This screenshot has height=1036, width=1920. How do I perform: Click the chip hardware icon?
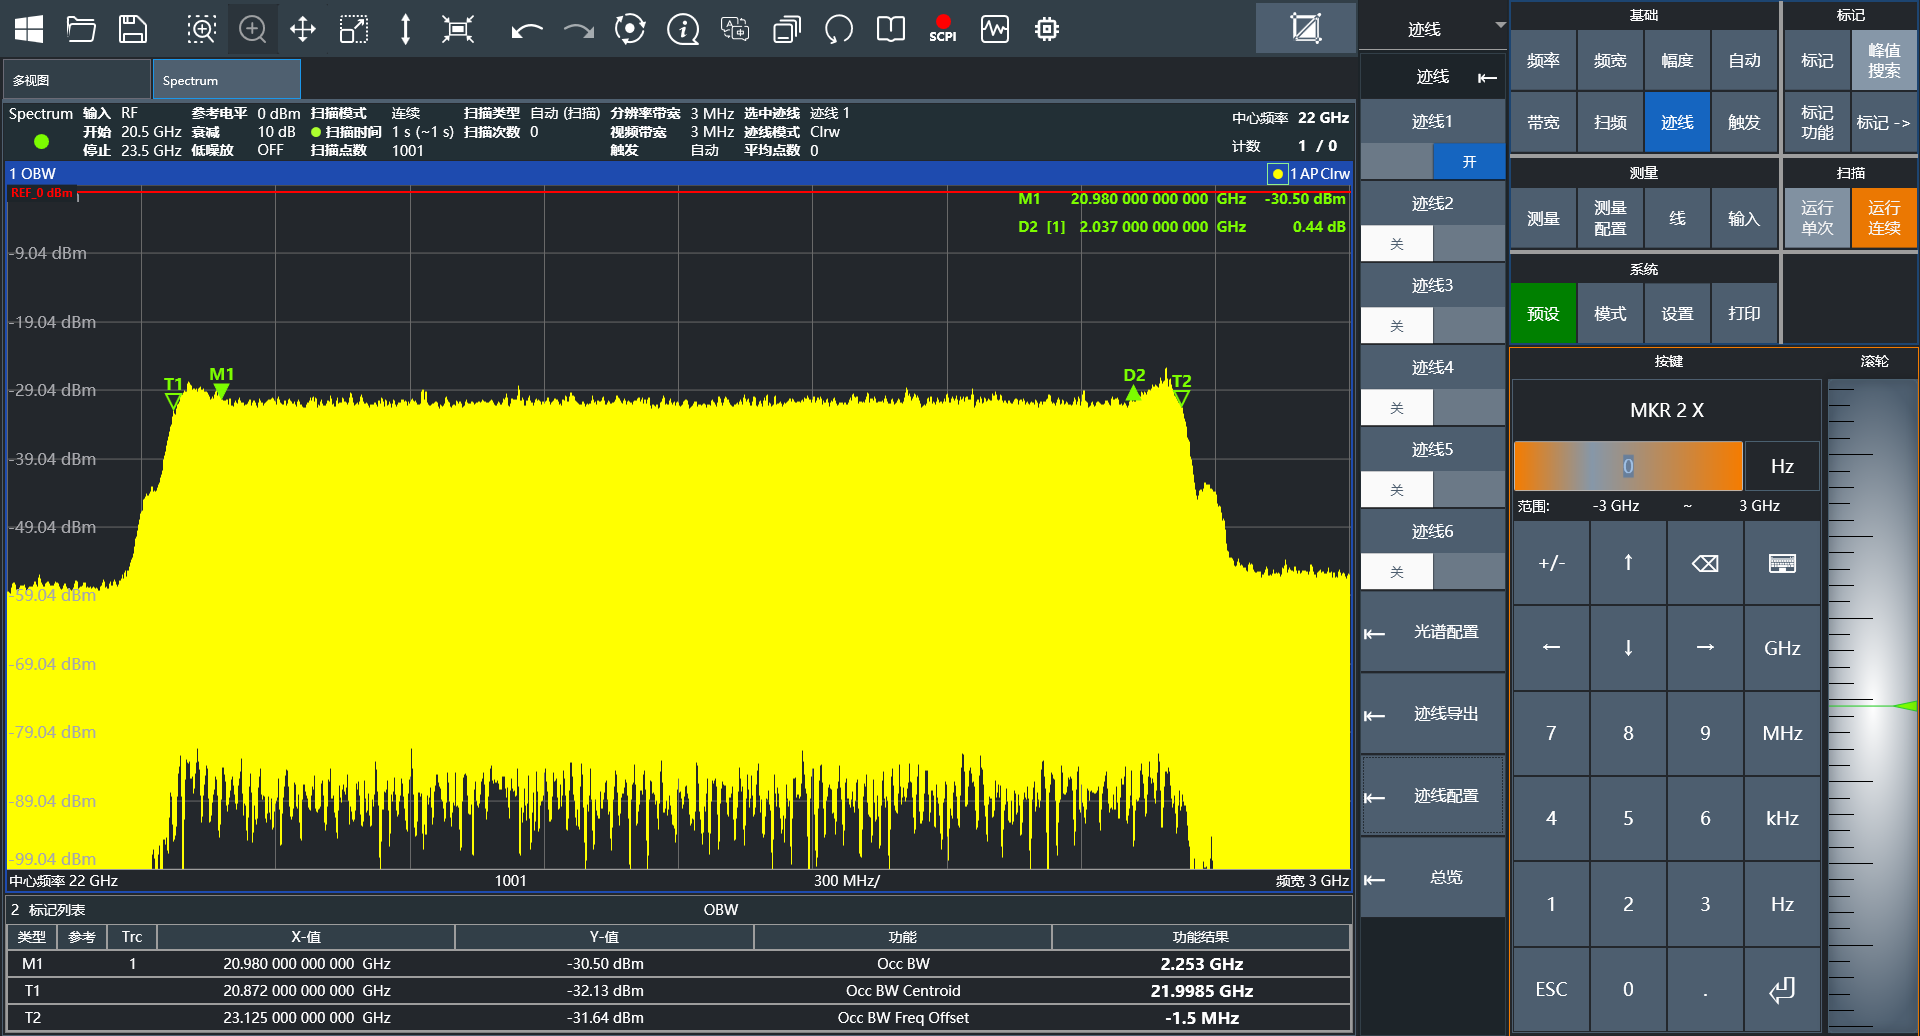(1047, 29)
